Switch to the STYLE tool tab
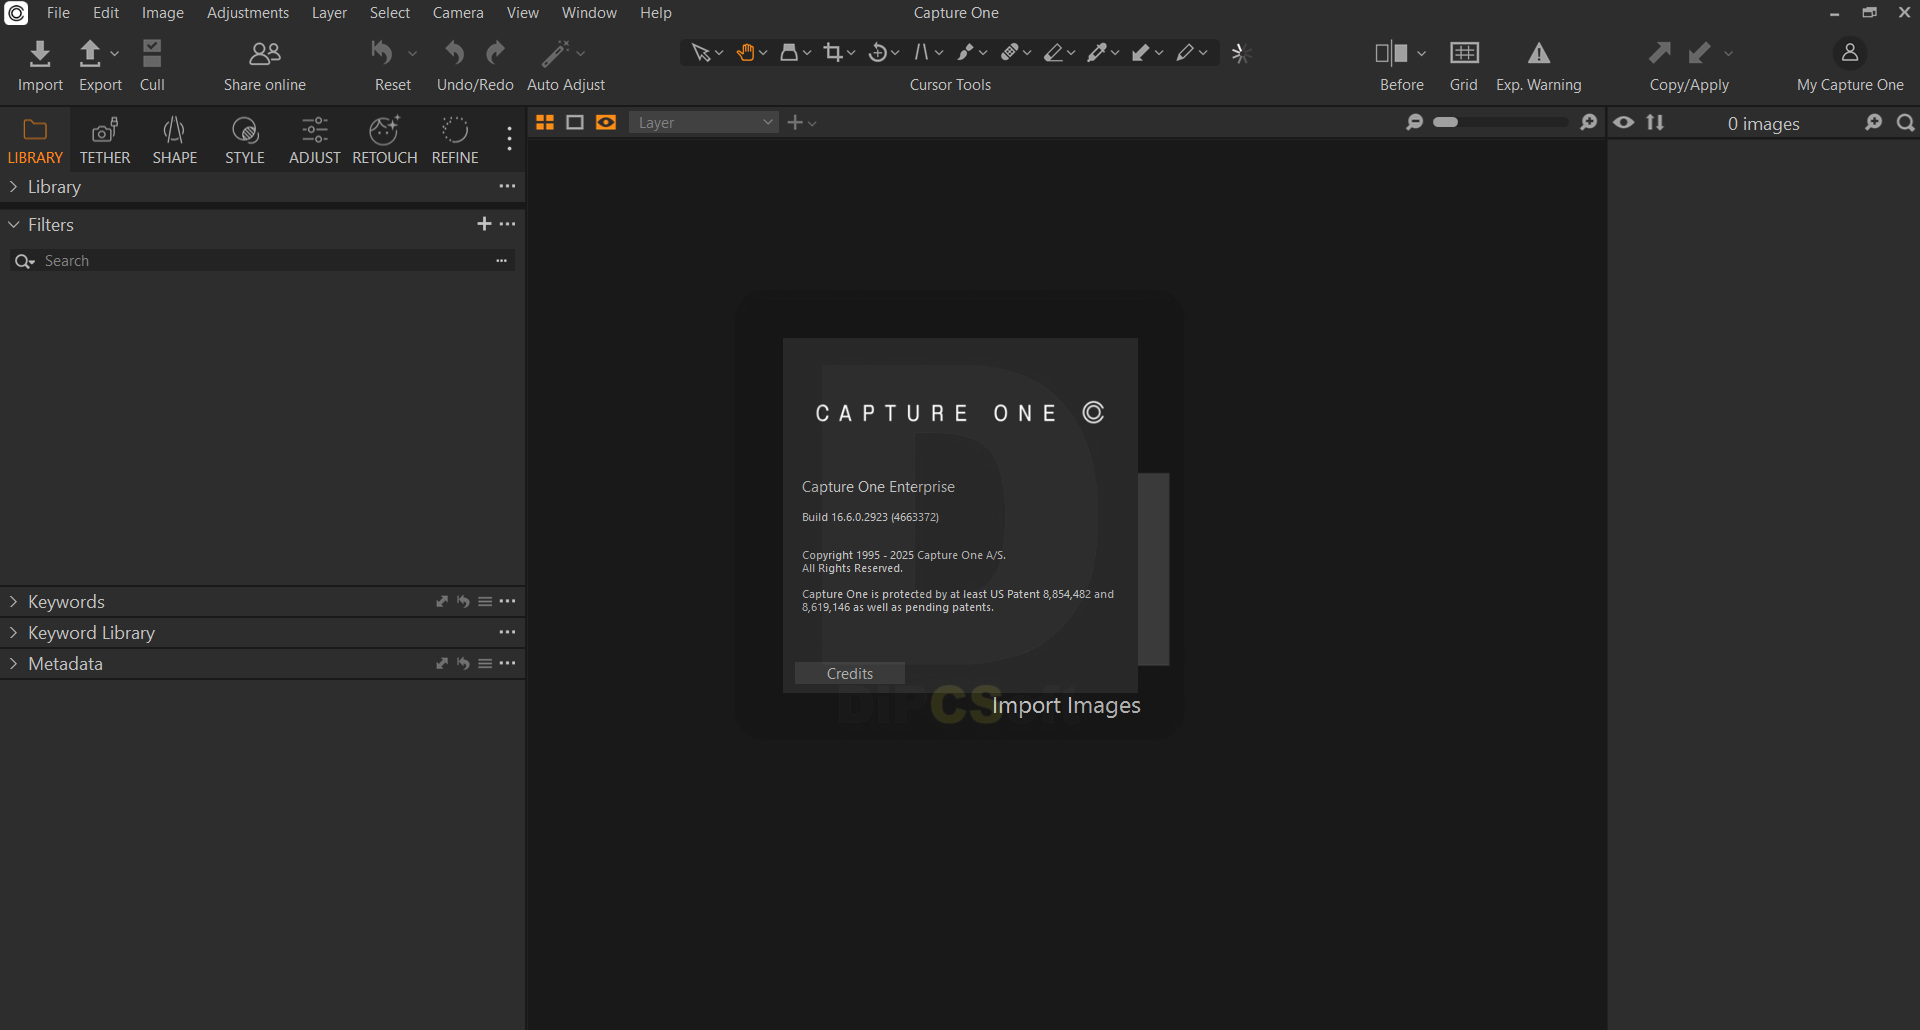Screen dimensions: 1920x1030 tap(245, 140)
